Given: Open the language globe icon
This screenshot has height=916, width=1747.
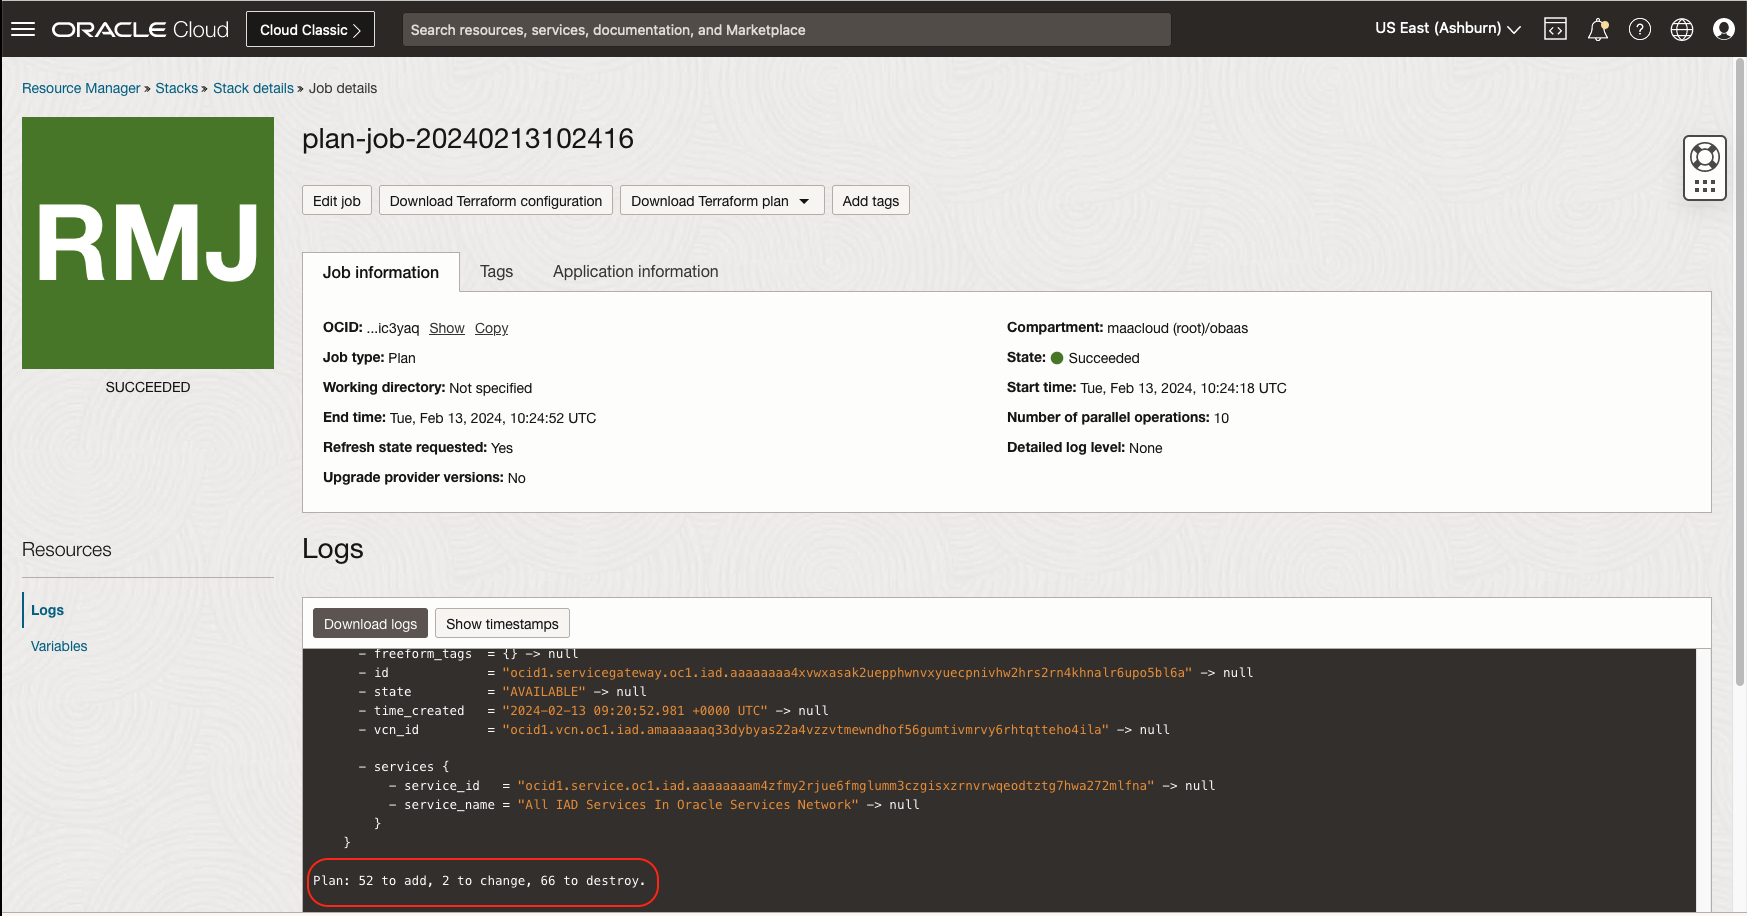Looking at the screenshot, I should point(1681,29).
